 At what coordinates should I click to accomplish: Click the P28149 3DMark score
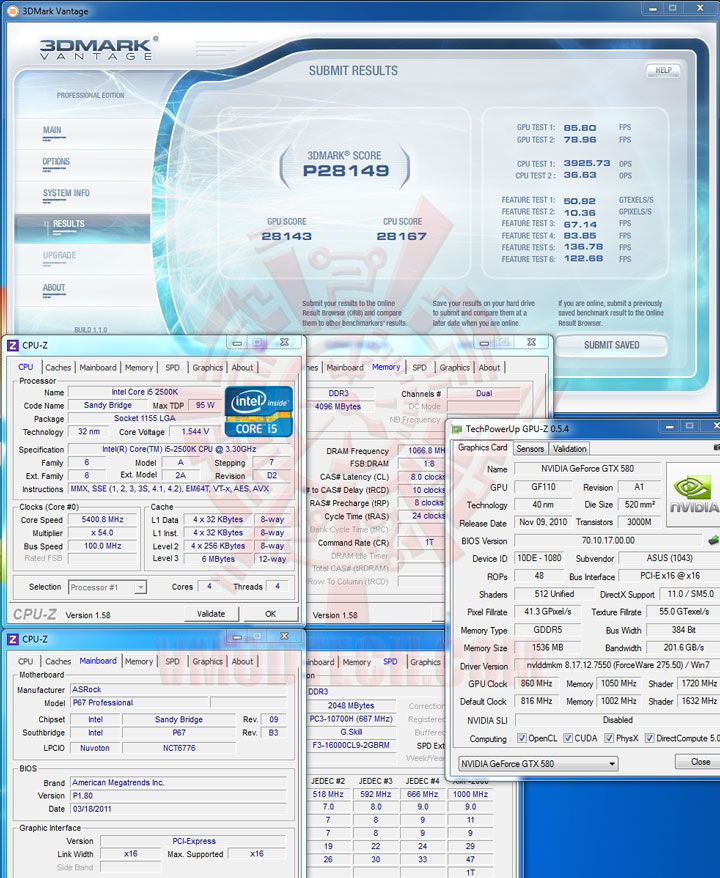click(345, 171)
